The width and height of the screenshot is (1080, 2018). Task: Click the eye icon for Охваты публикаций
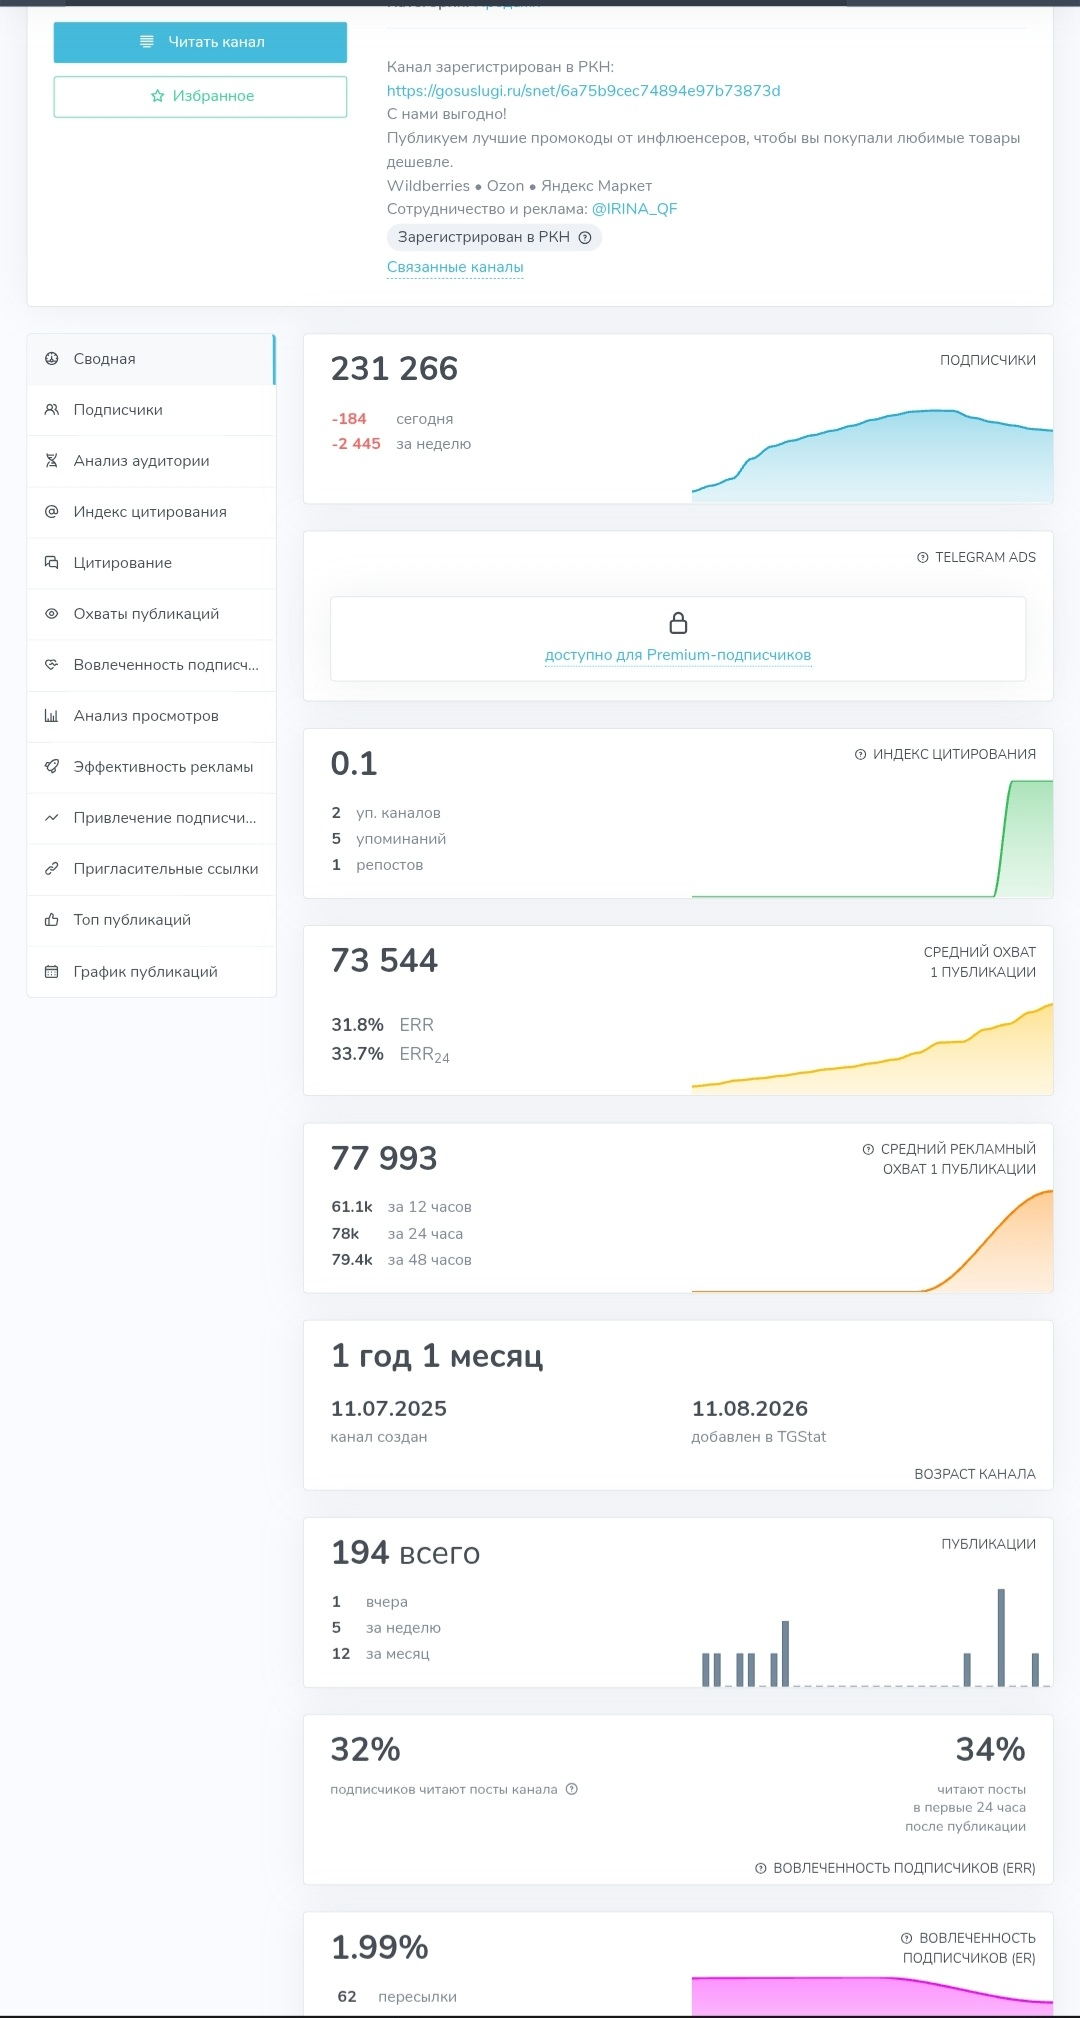(x=52, y=614)
